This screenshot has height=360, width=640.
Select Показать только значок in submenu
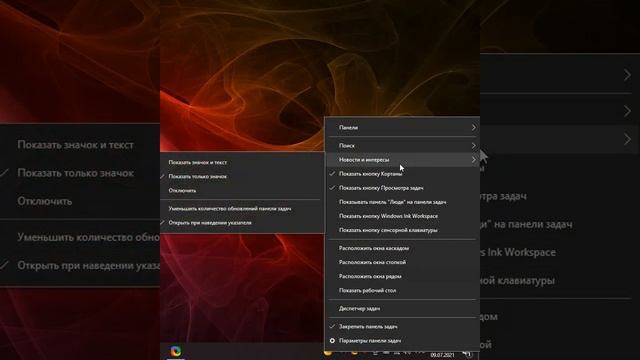point(241,176)
